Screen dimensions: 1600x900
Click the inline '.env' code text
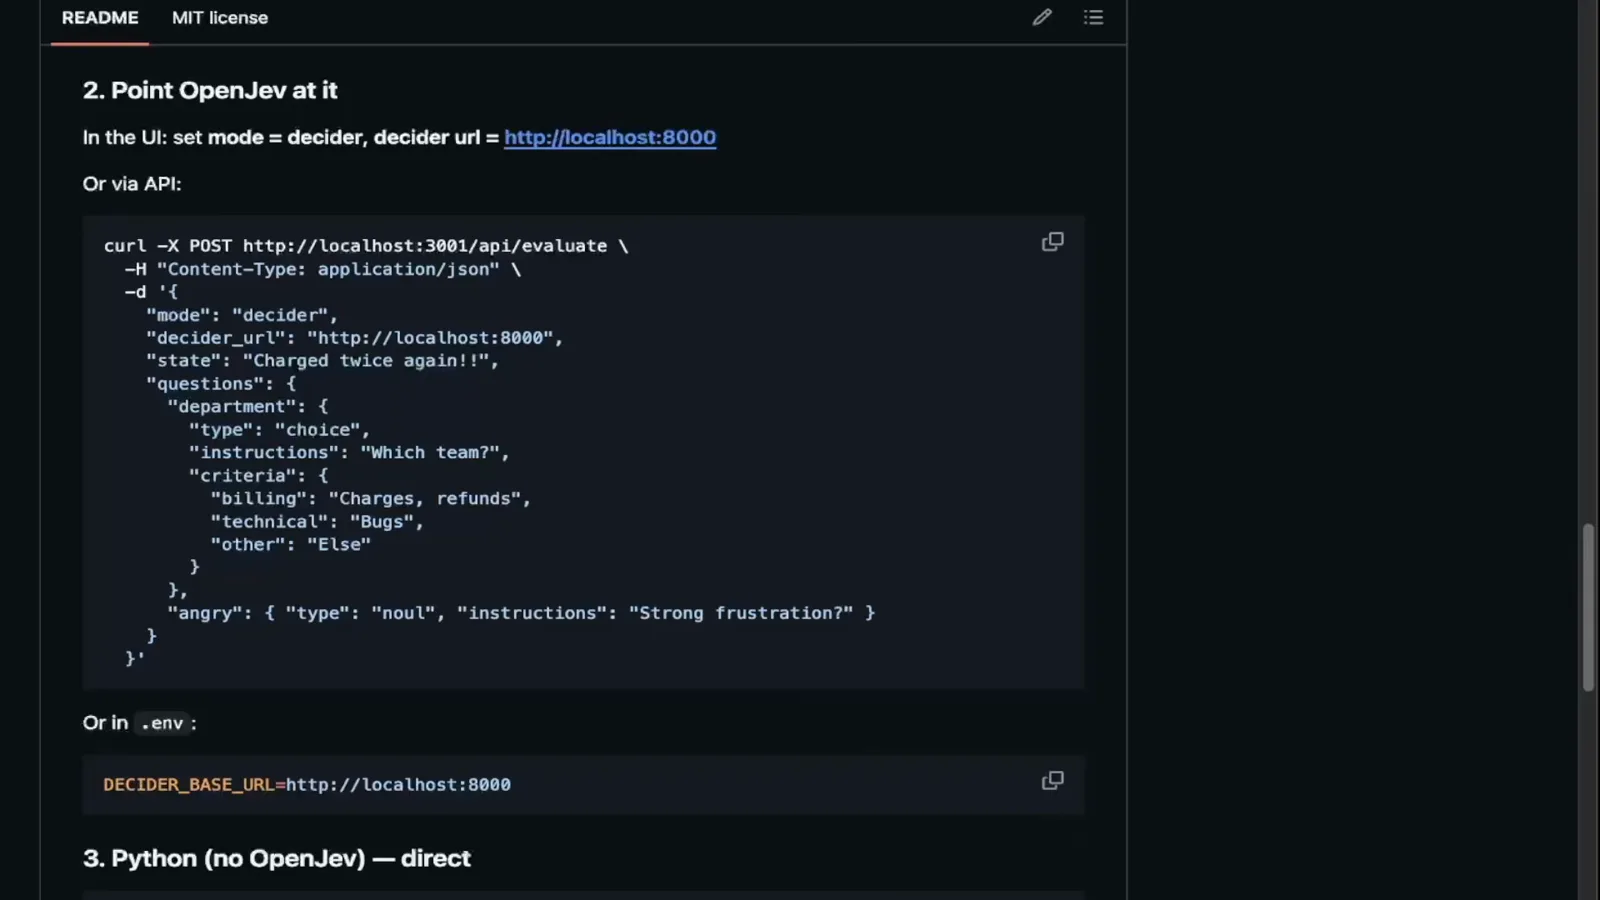pos(162,723)
